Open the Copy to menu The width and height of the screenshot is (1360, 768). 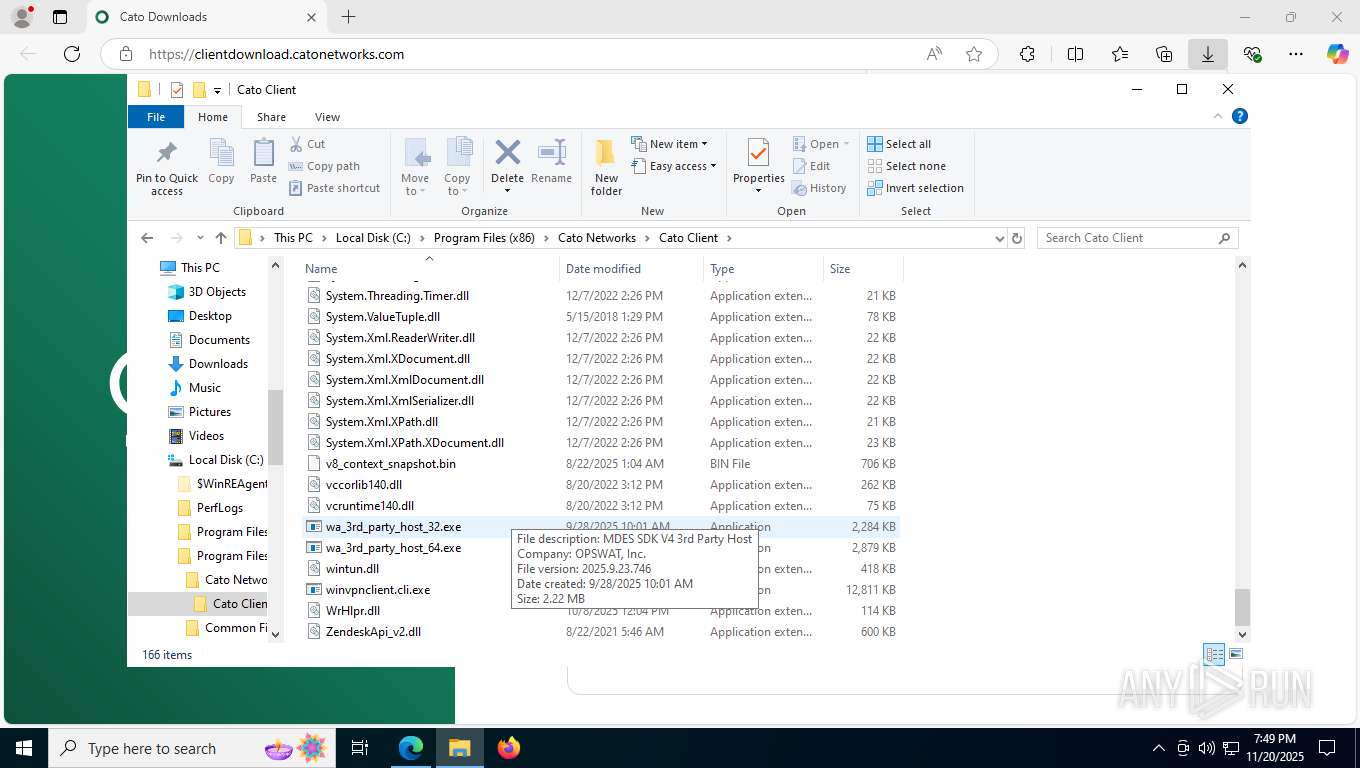click(x=457, y=167)
